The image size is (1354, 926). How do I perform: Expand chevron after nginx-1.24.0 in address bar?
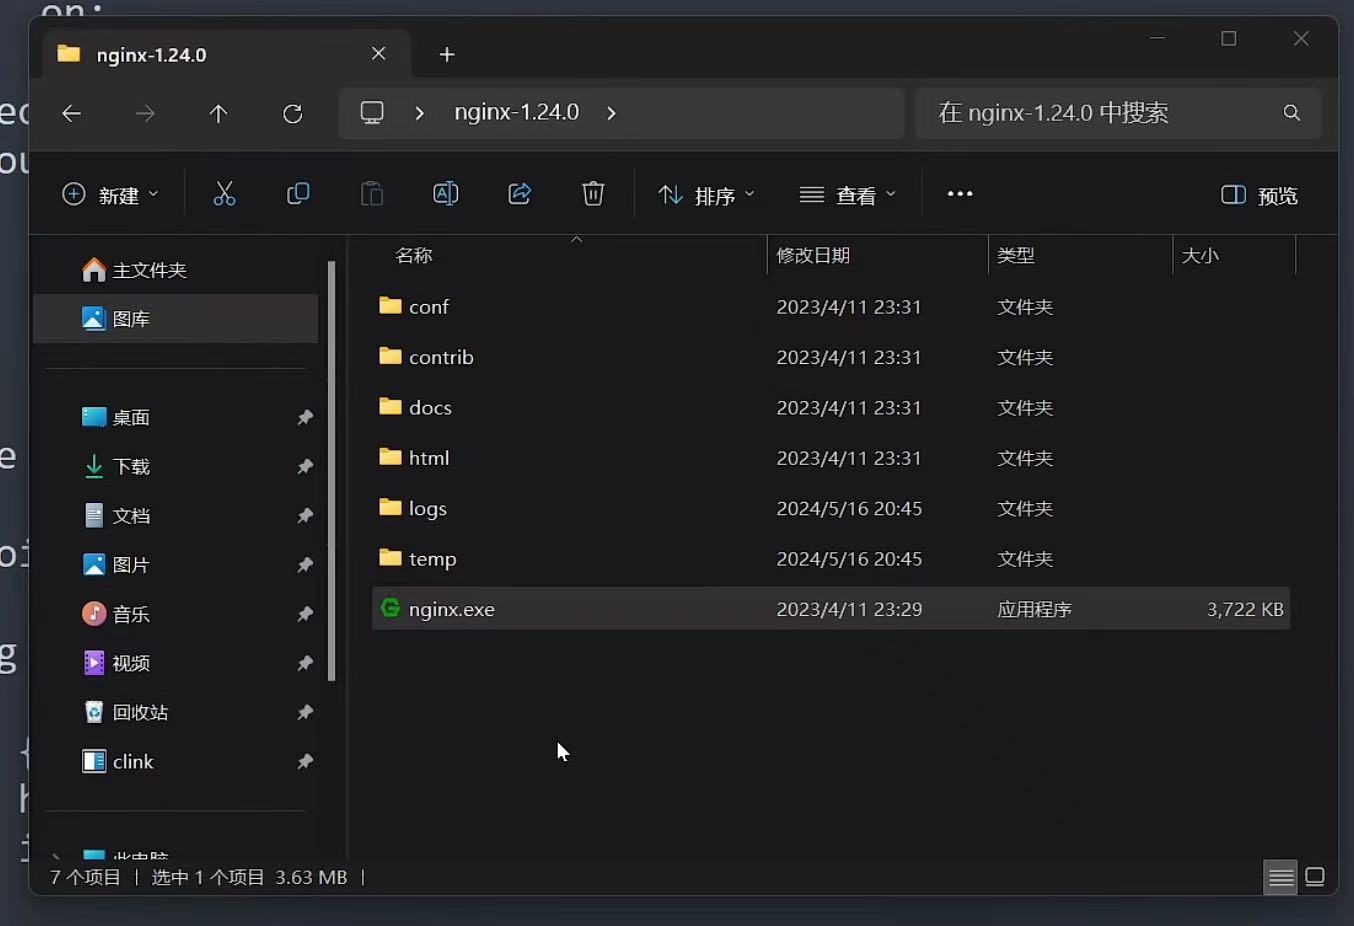611,113
